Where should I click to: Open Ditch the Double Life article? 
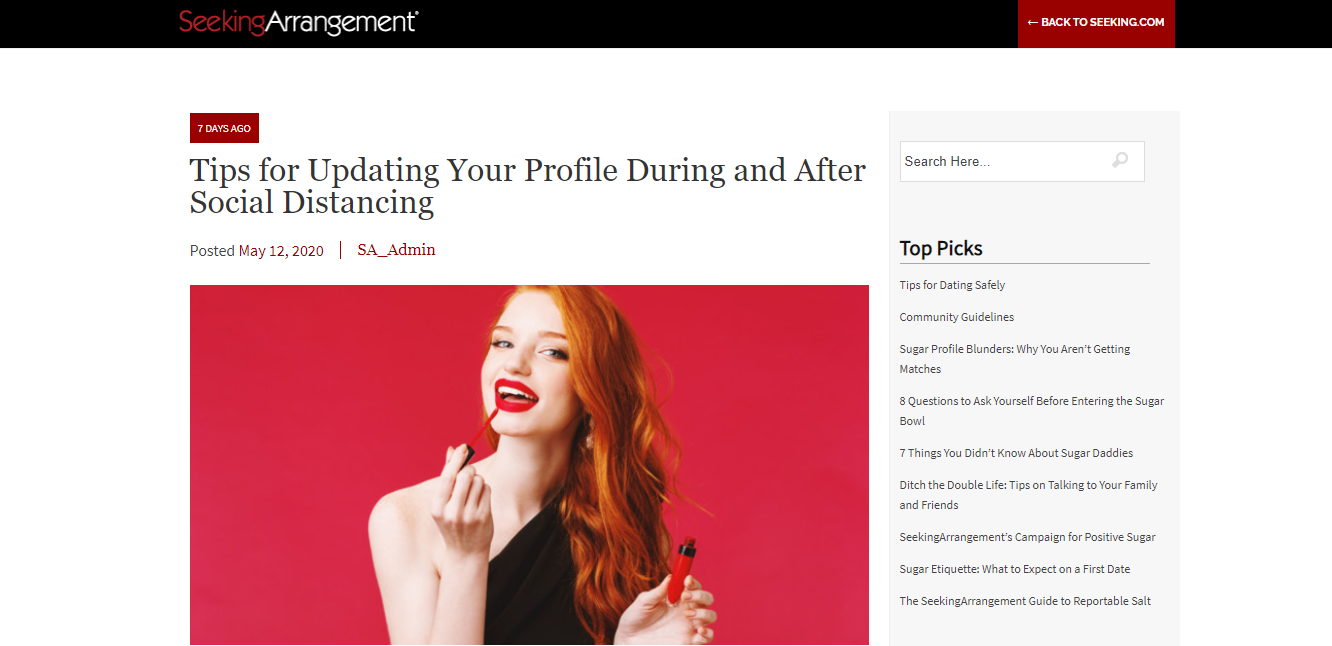tap(1028, 495)
